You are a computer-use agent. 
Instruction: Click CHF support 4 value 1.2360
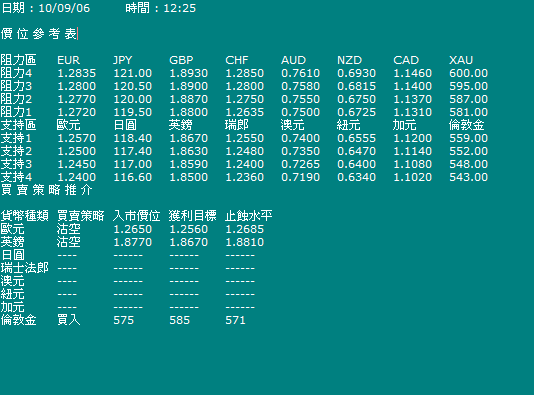(x=245, y=177)
